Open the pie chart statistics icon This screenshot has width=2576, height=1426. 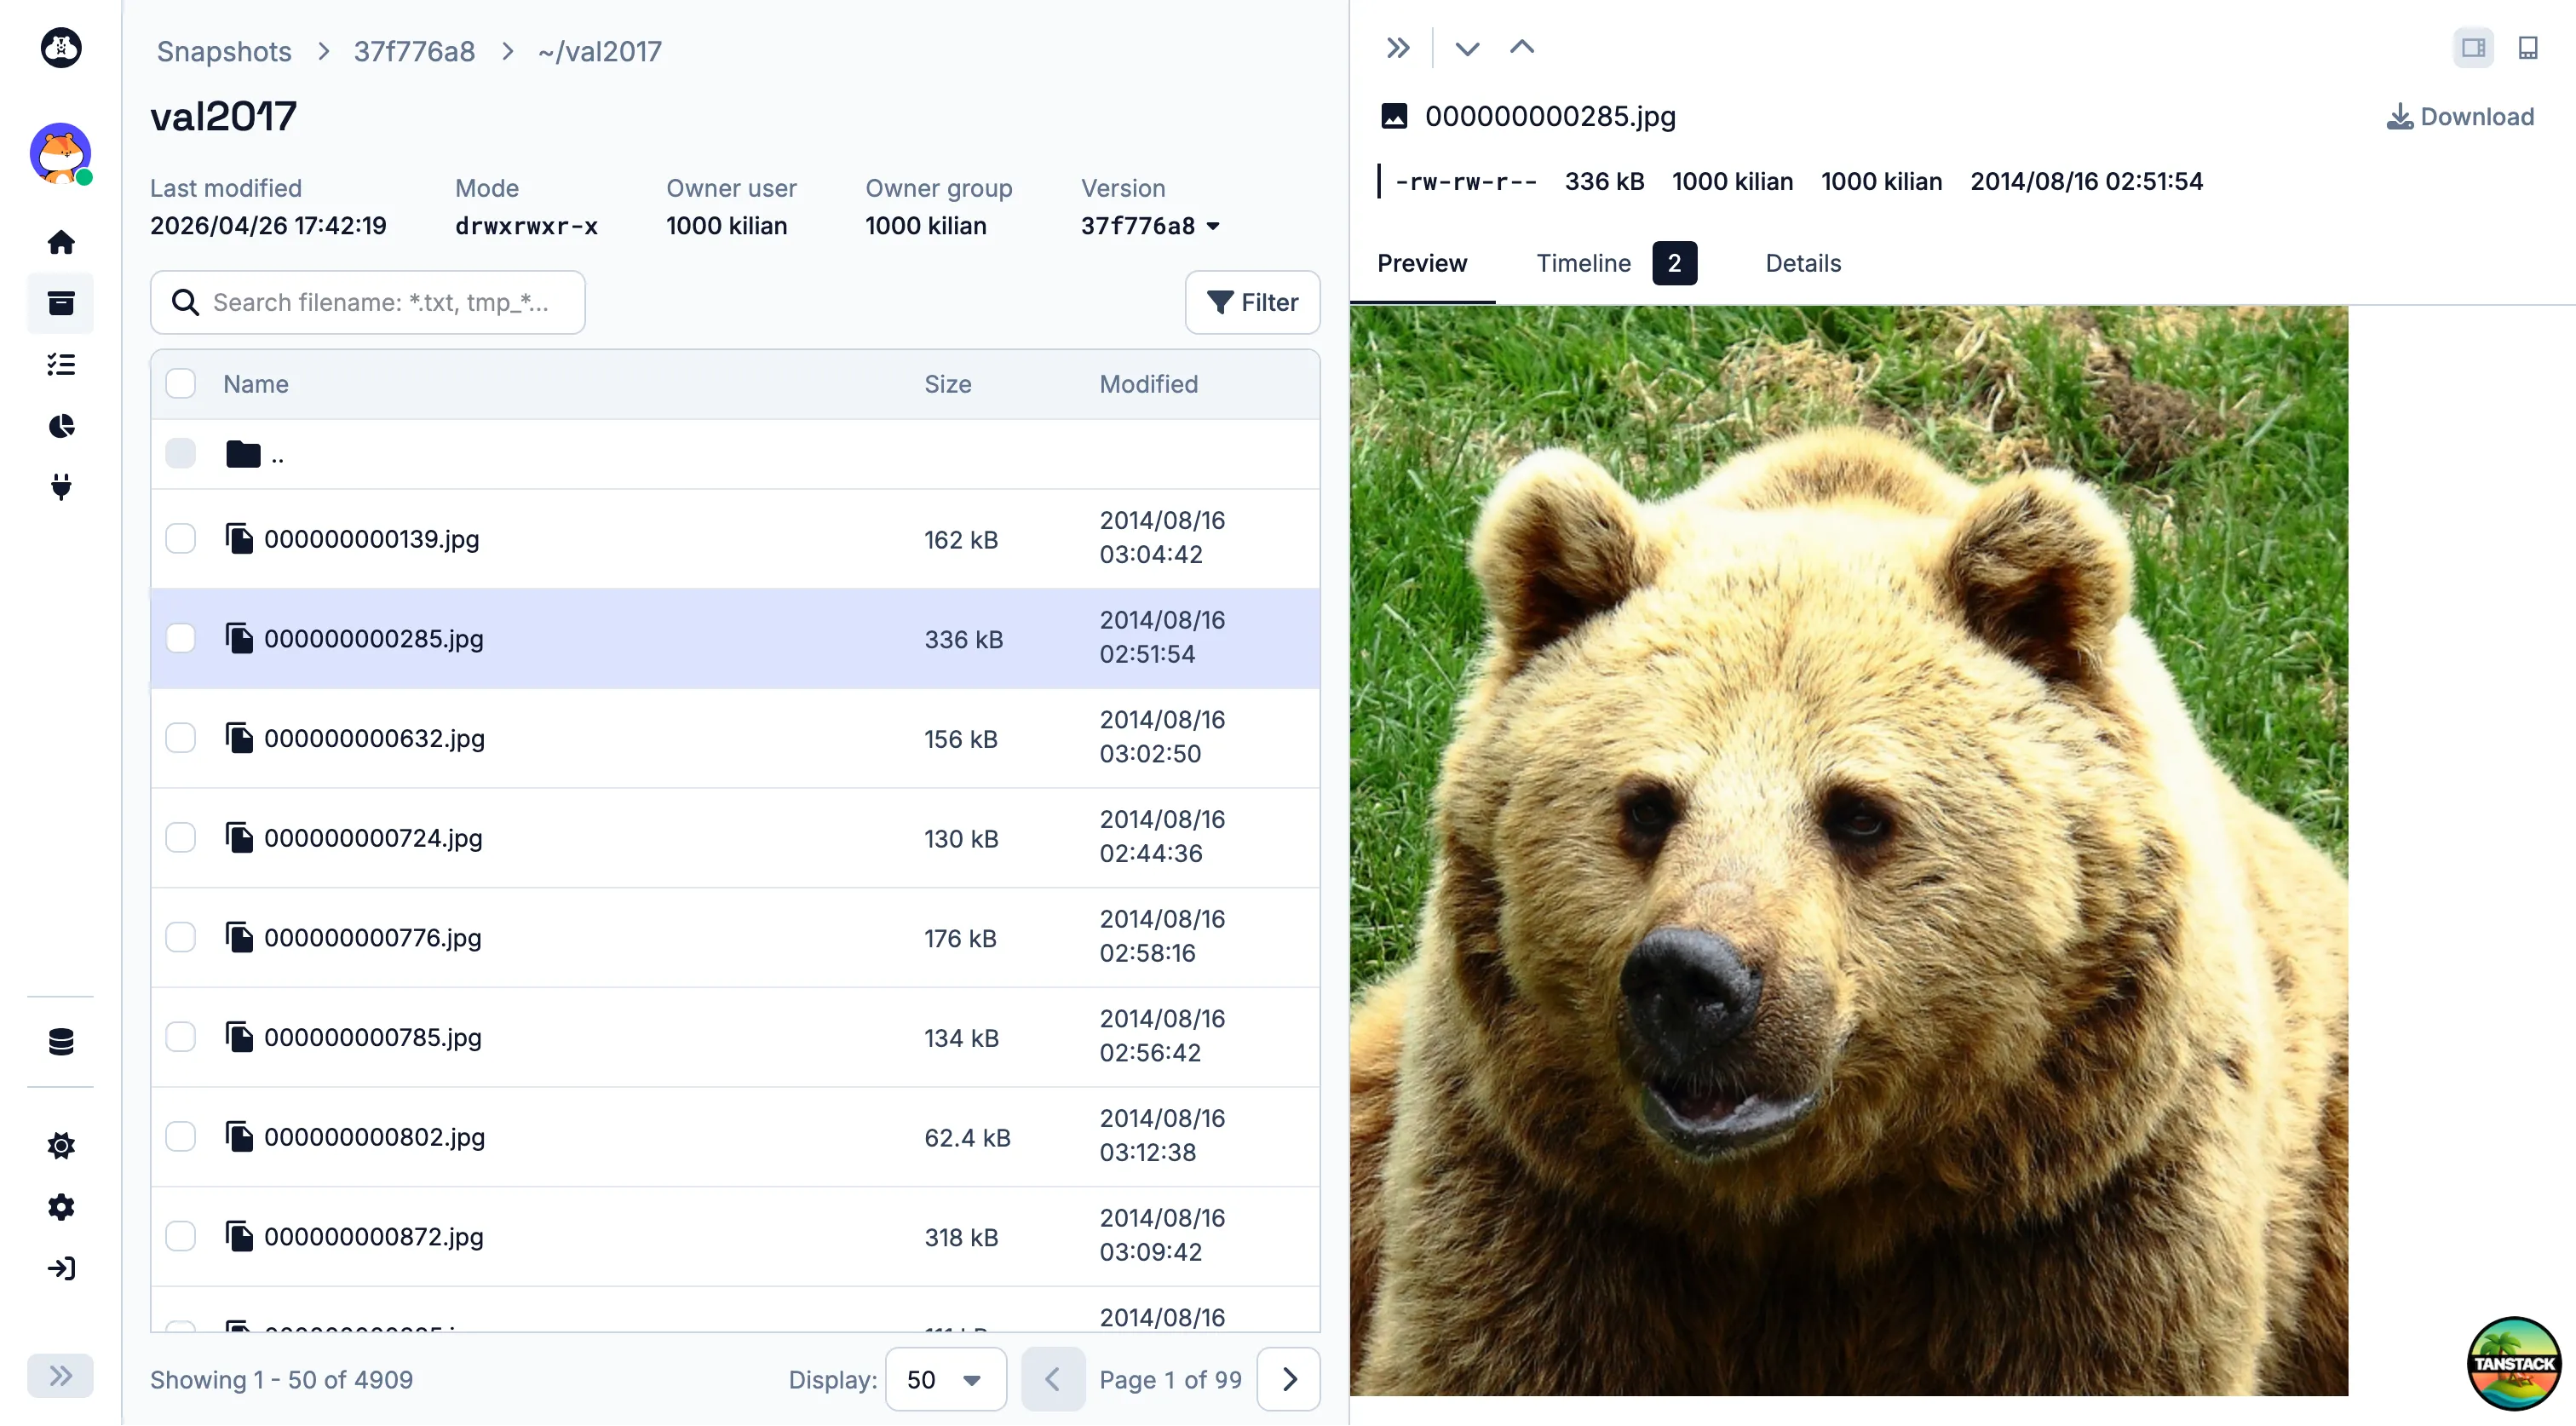[61, 426]
